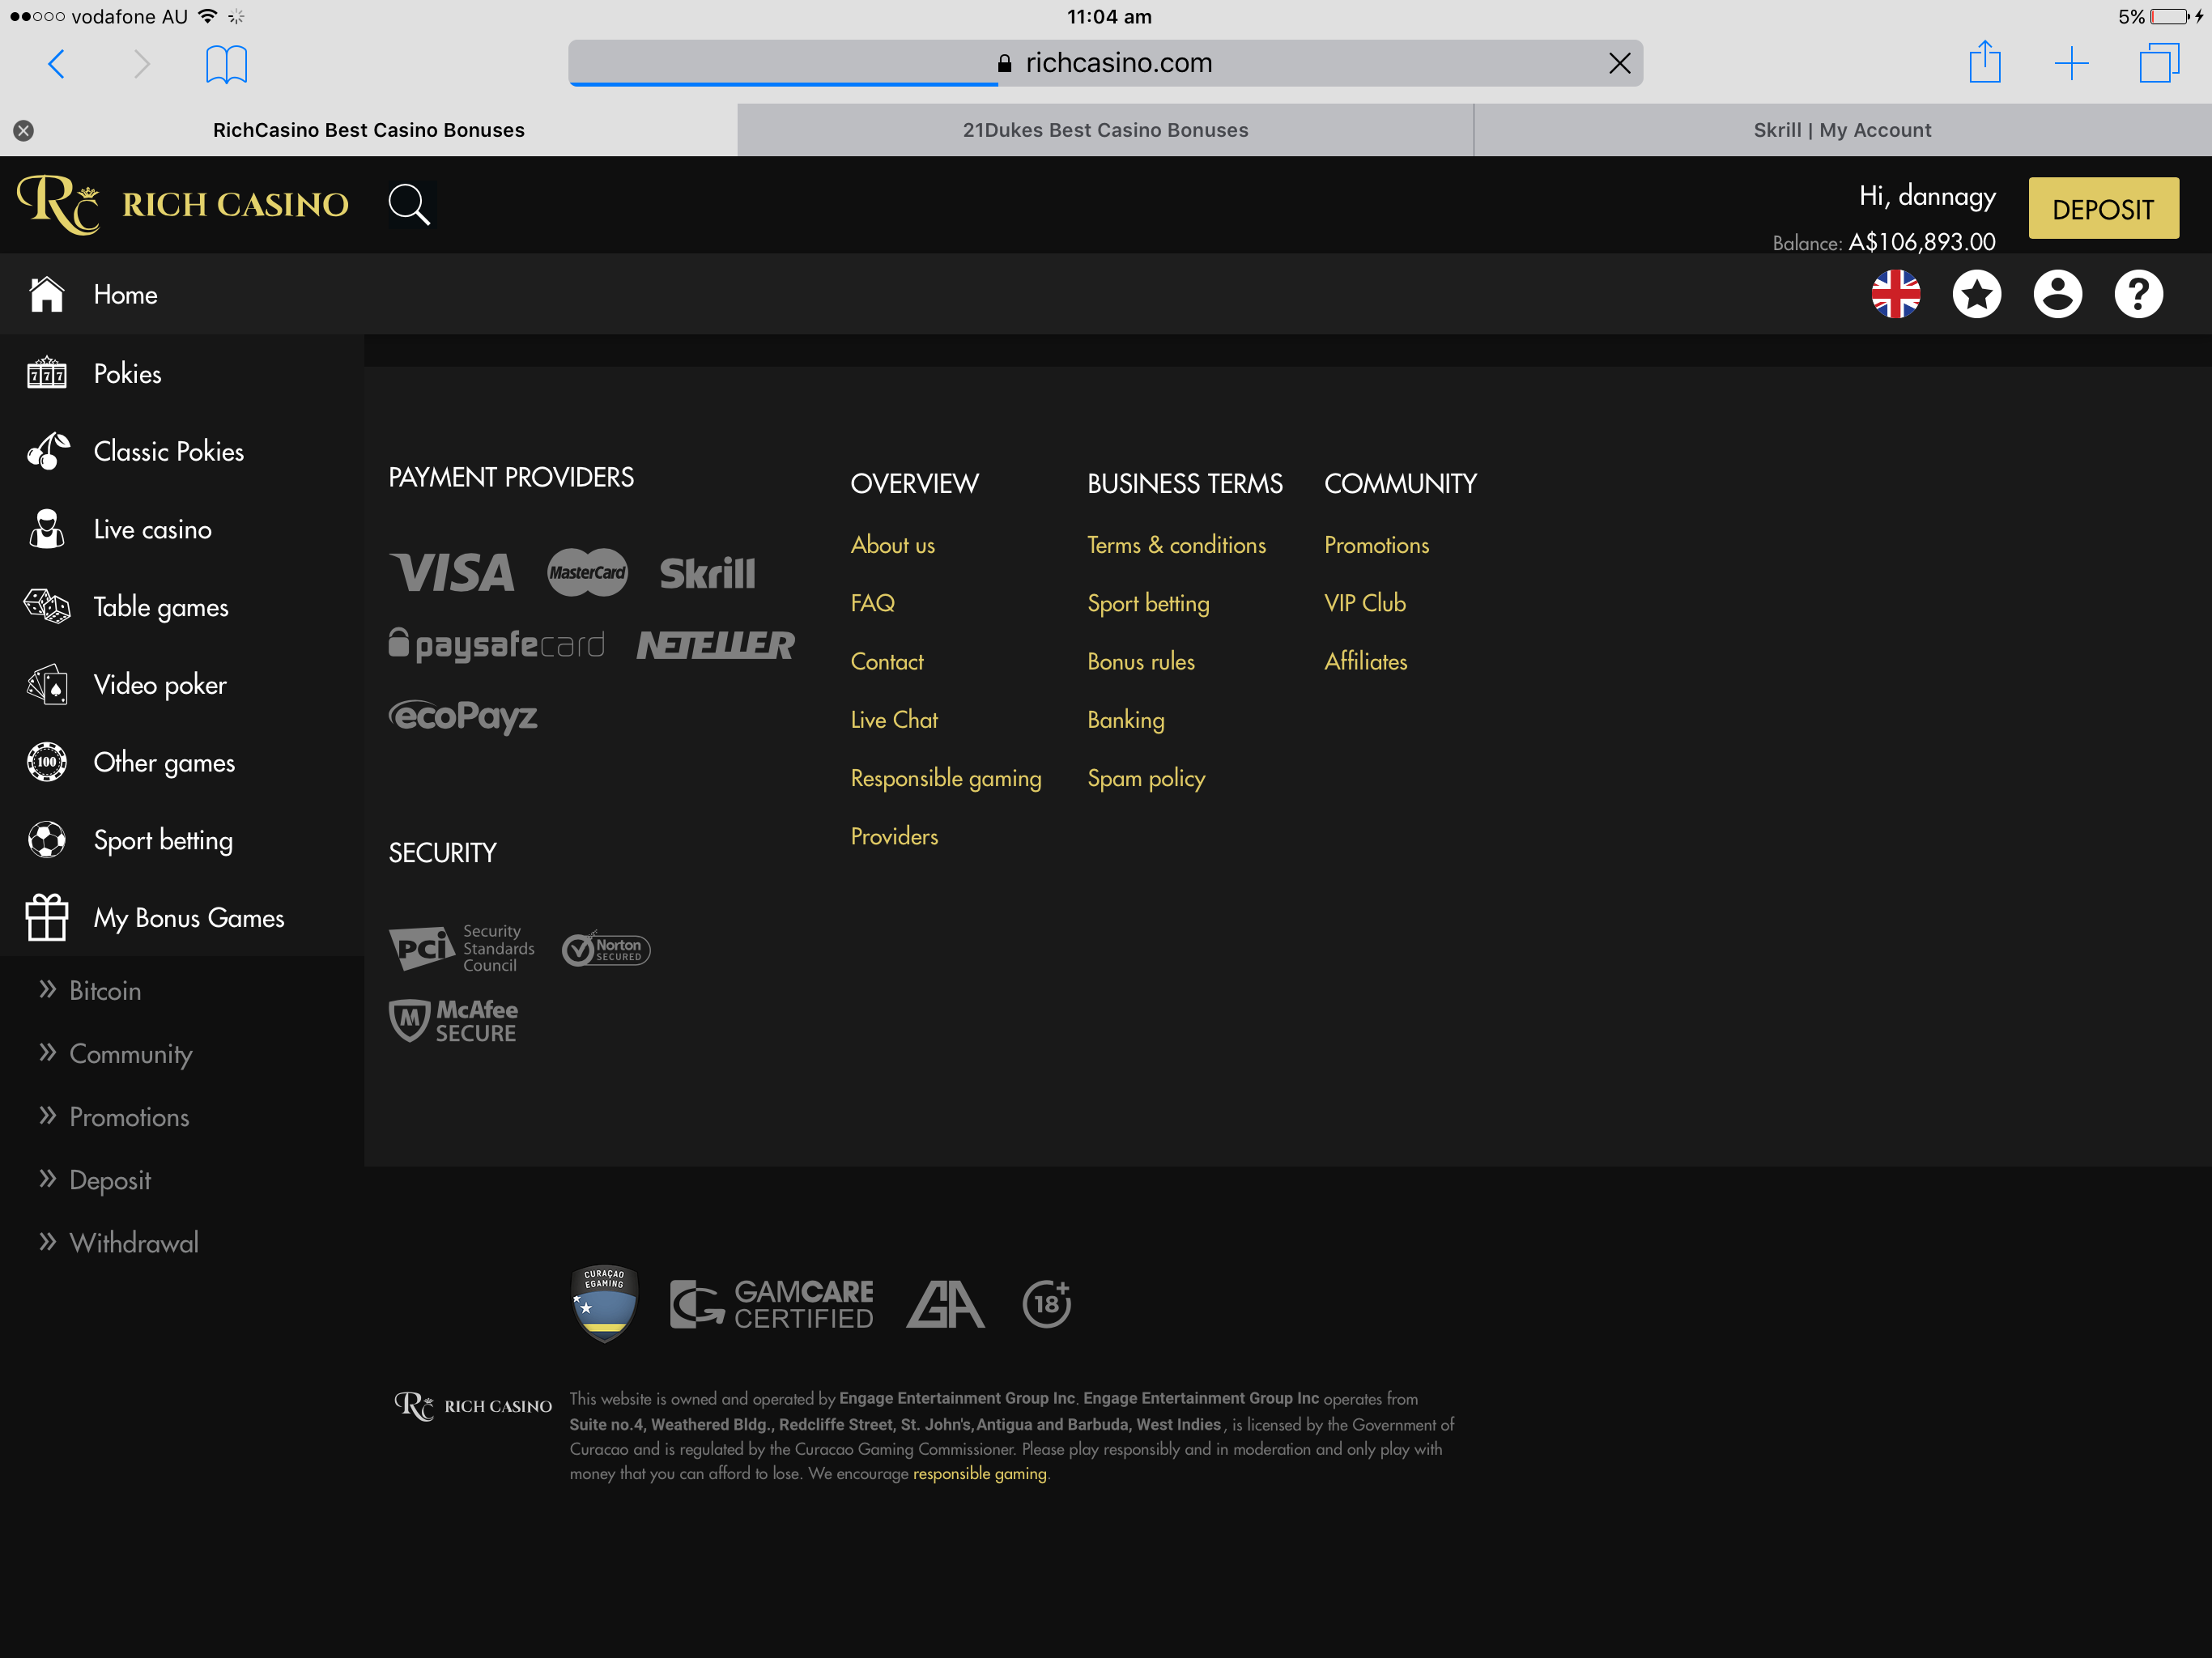Close the RichCasino tab
Viewport: 2212px width, 1658px height.
coord(24,130)
